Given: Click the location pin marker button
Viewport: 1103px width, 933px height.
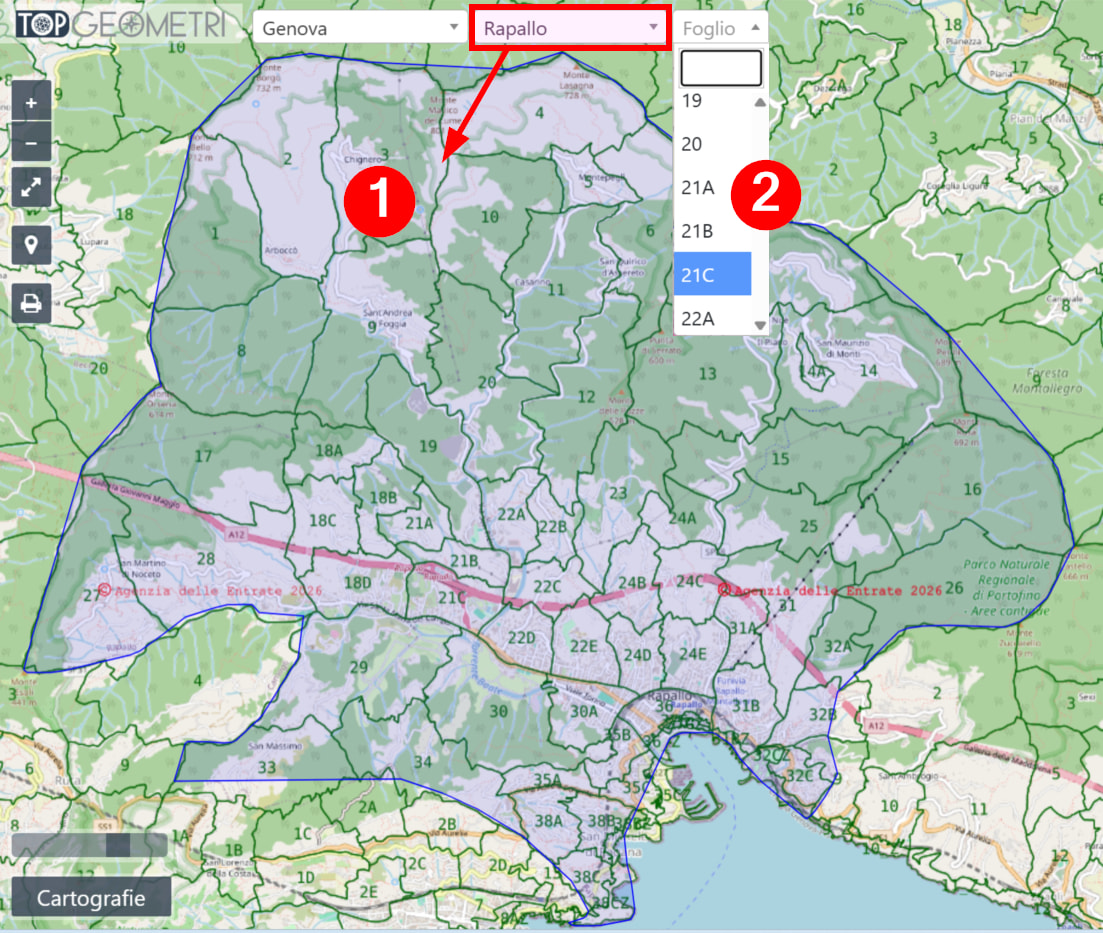Looking at the screenshot, I should pyautogui.click(x=31, y=245).
